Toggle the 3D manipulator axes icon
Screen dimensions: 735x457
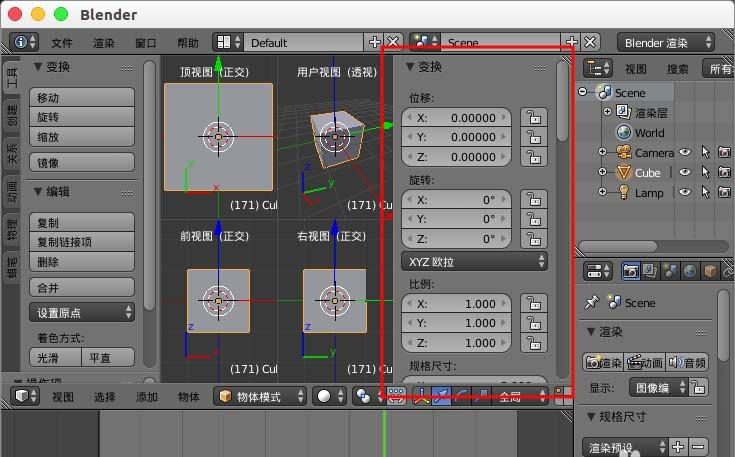[422, 397]
